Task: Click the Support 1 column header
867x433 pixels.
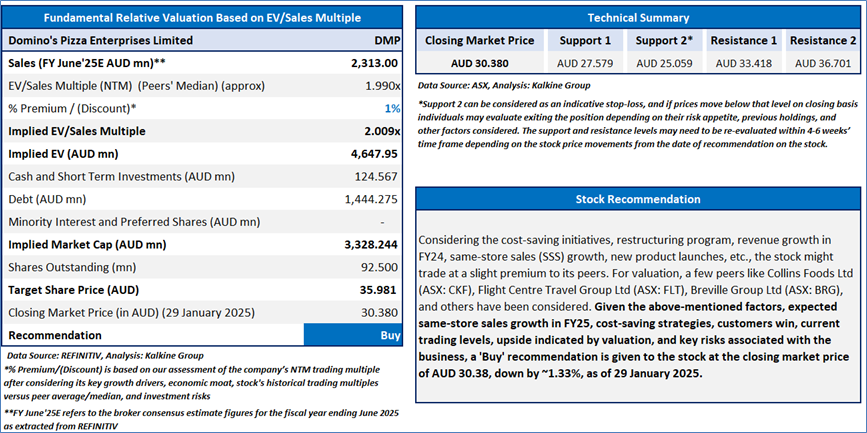Action: pyautogui.click(x=586, y=41)
